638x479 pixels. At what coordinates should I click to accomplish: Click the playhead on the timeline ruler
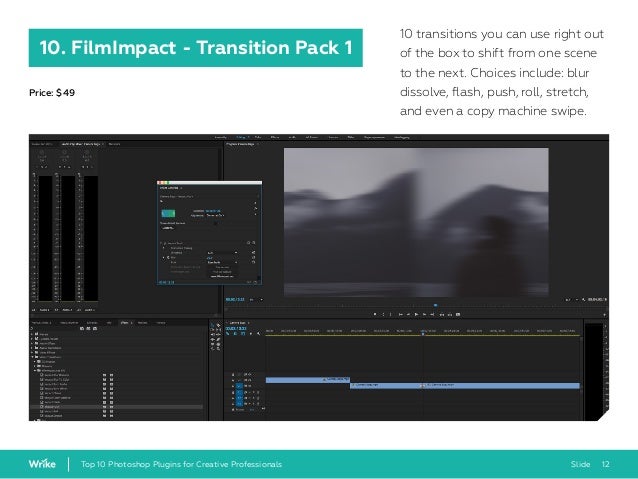tap(423, 332)
